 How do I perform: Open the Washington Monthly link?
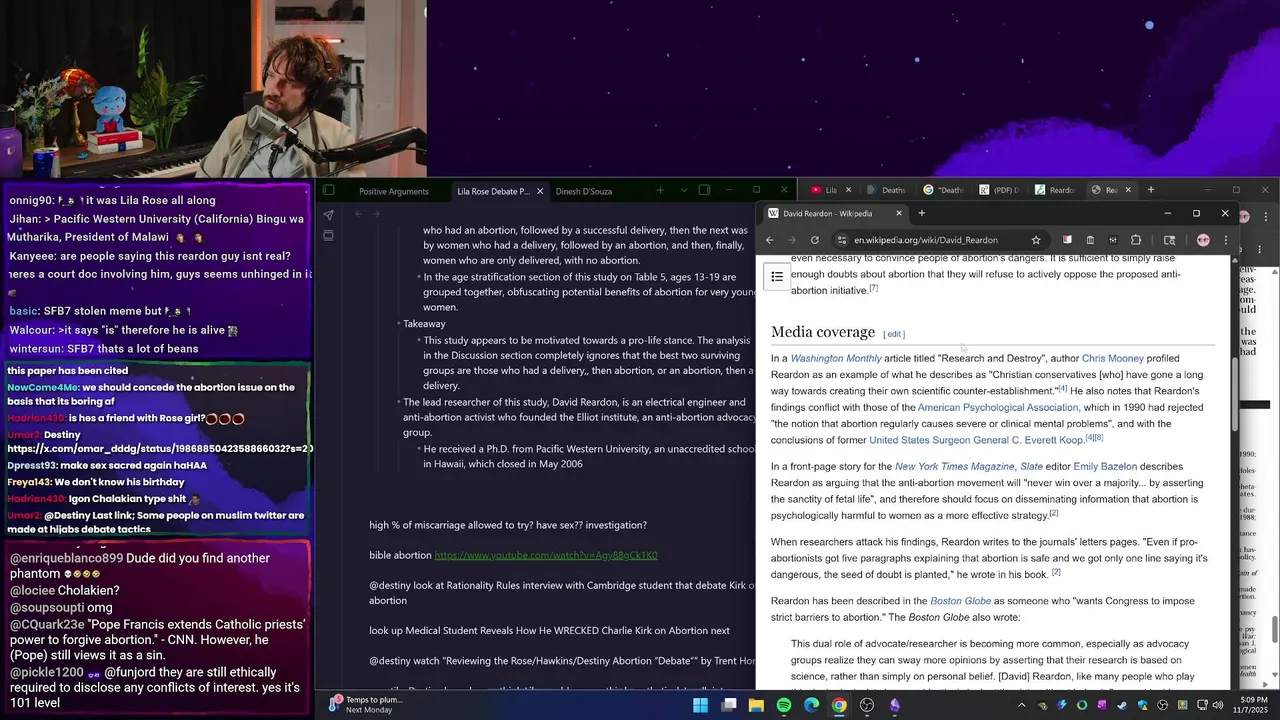click(x=836, y=358)
